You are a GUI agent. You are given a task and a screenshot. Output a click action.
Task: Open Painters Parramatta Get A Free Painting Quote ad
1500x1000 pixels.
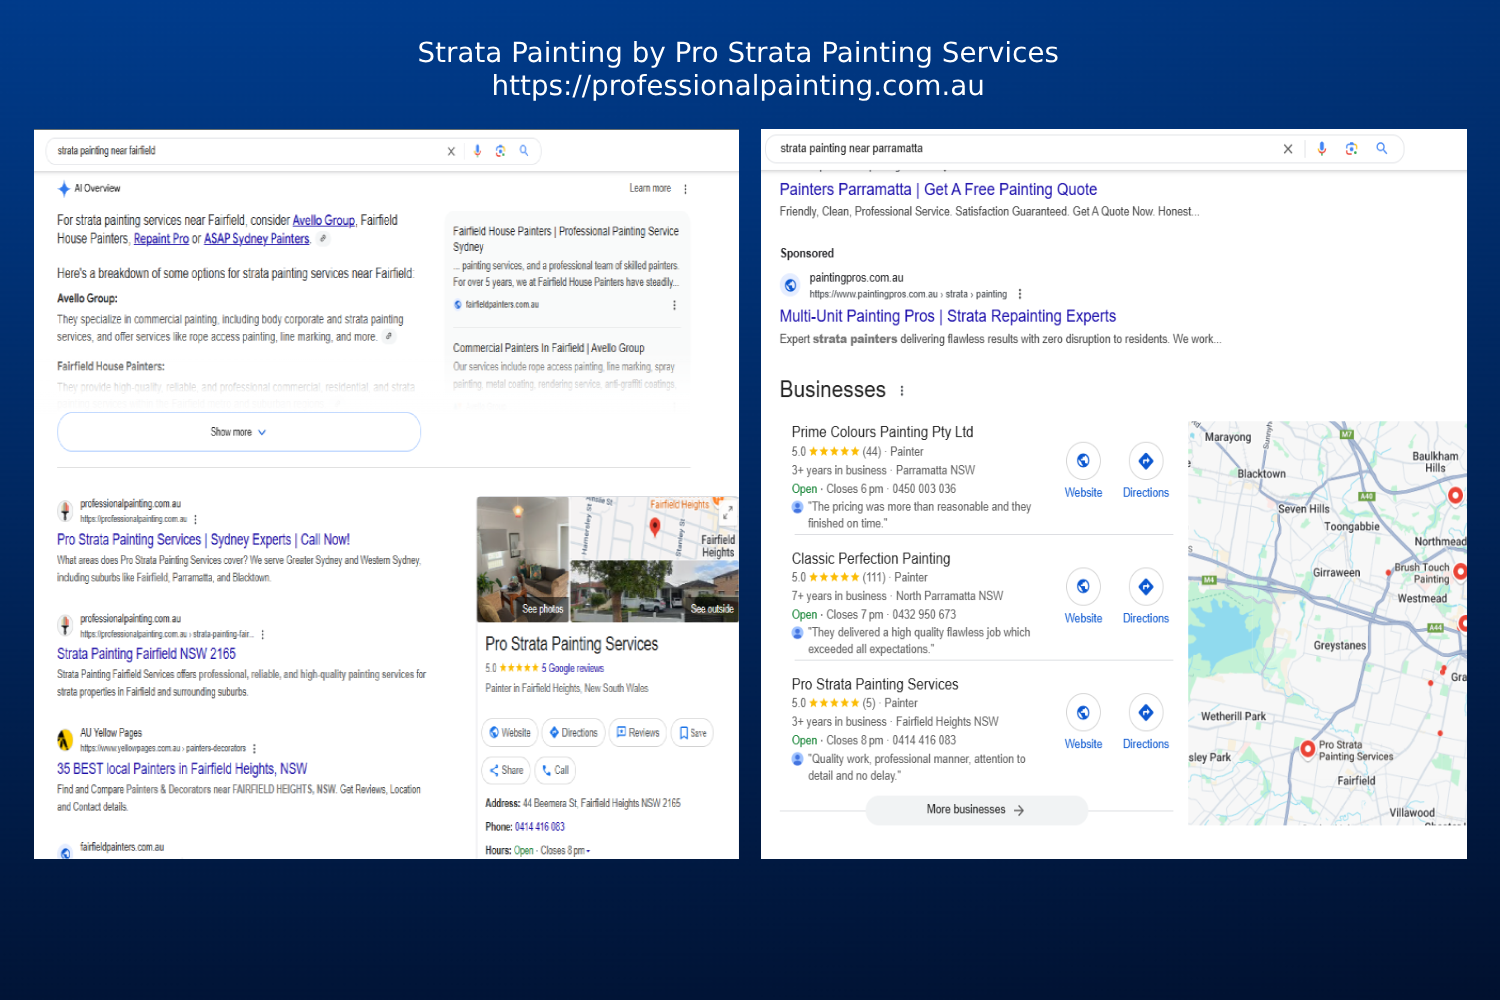(x=938, y=189)
